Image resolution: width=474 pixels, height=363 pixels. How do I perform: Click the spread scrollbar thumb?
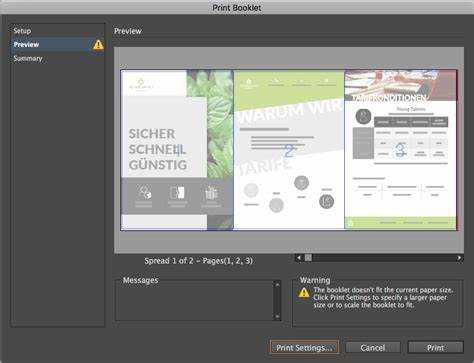point(309,258)
